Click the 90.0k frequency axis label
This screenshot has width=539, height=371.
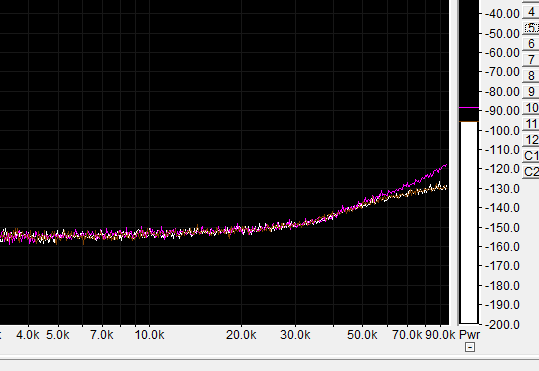pyautogui.click(x=440, y=335)
